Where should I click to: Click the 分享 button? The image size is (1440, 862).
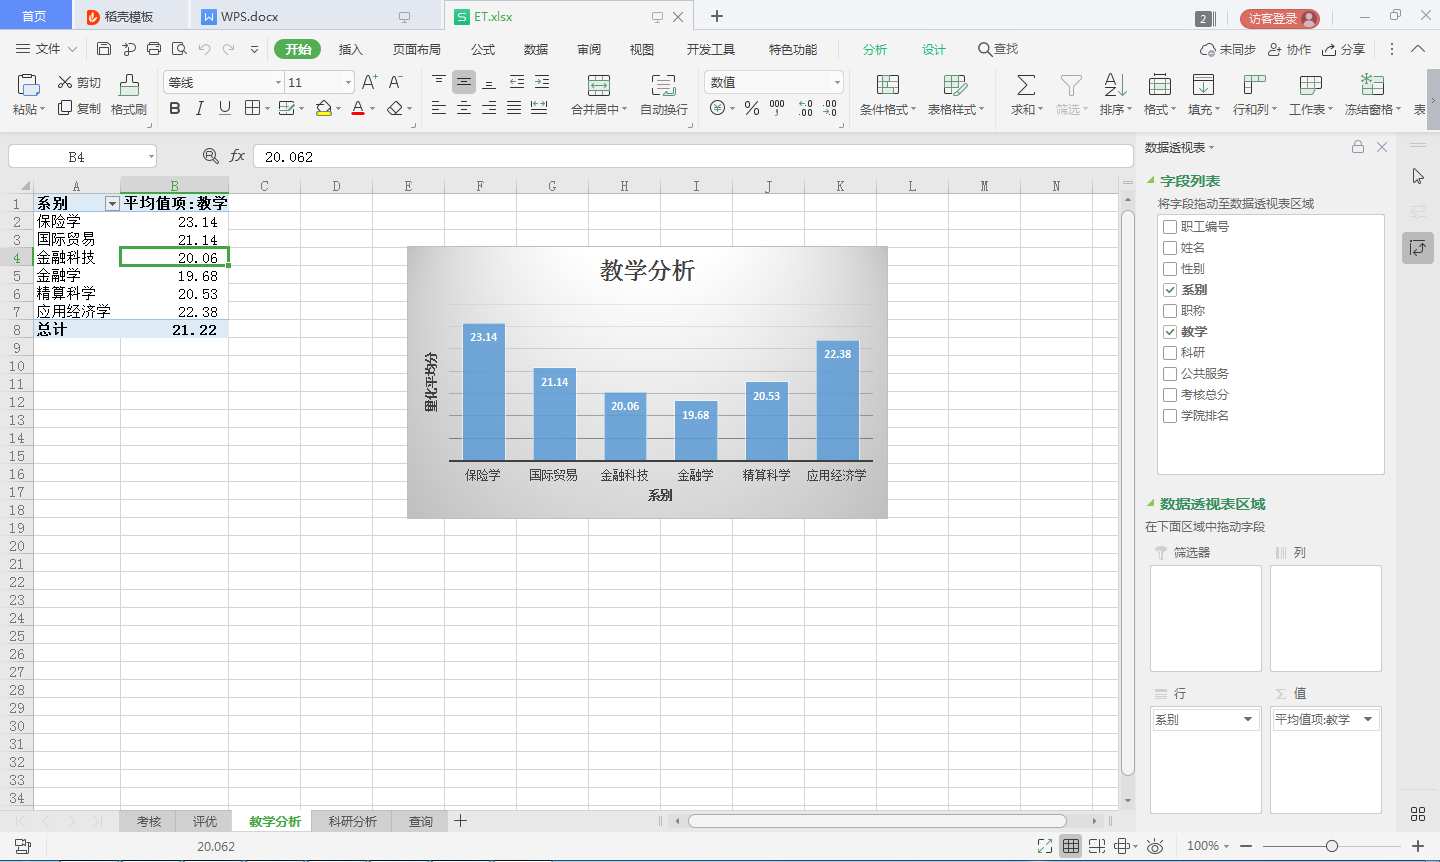(x=1343, y=49)
